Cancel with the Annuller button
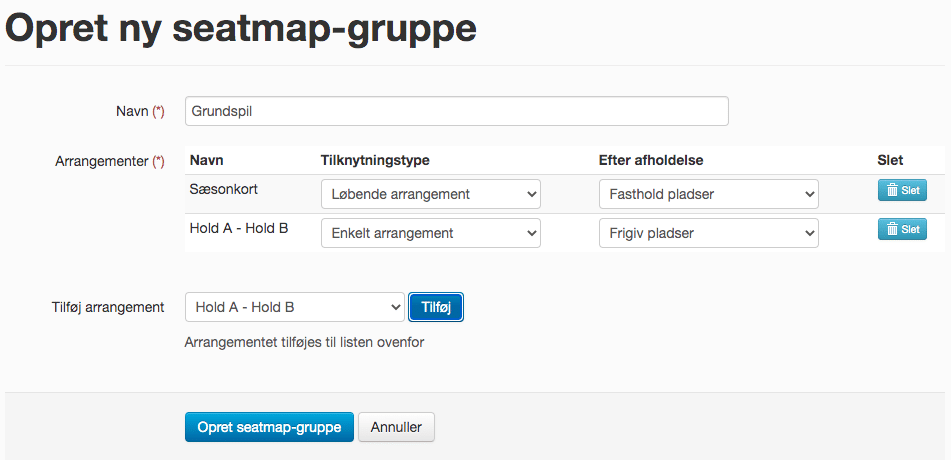The height and width of the screenshot is (460, 951). 396,427
